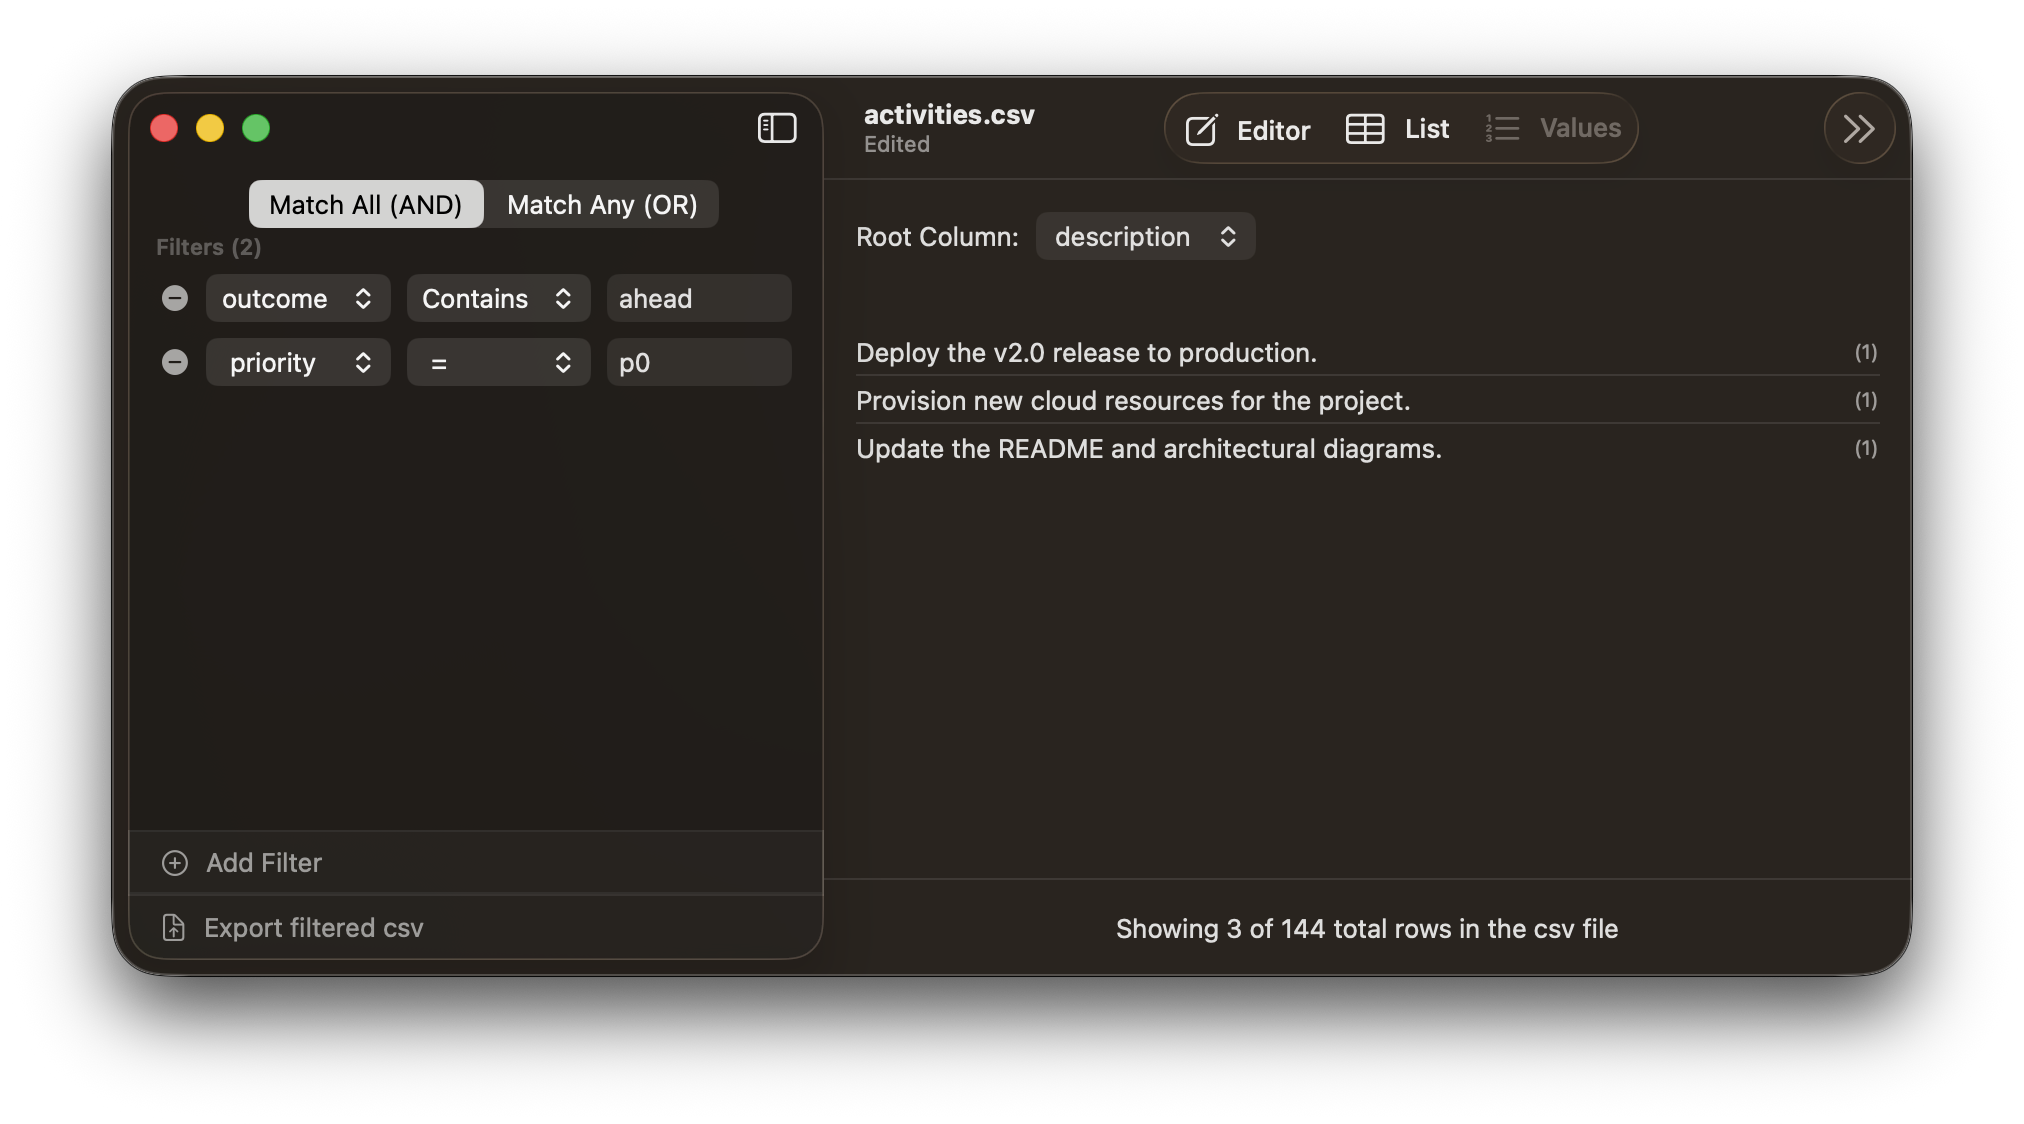Open the outcome column dropdown
This screenshot has height=1124, width=2024.
[x=297, y=299]
